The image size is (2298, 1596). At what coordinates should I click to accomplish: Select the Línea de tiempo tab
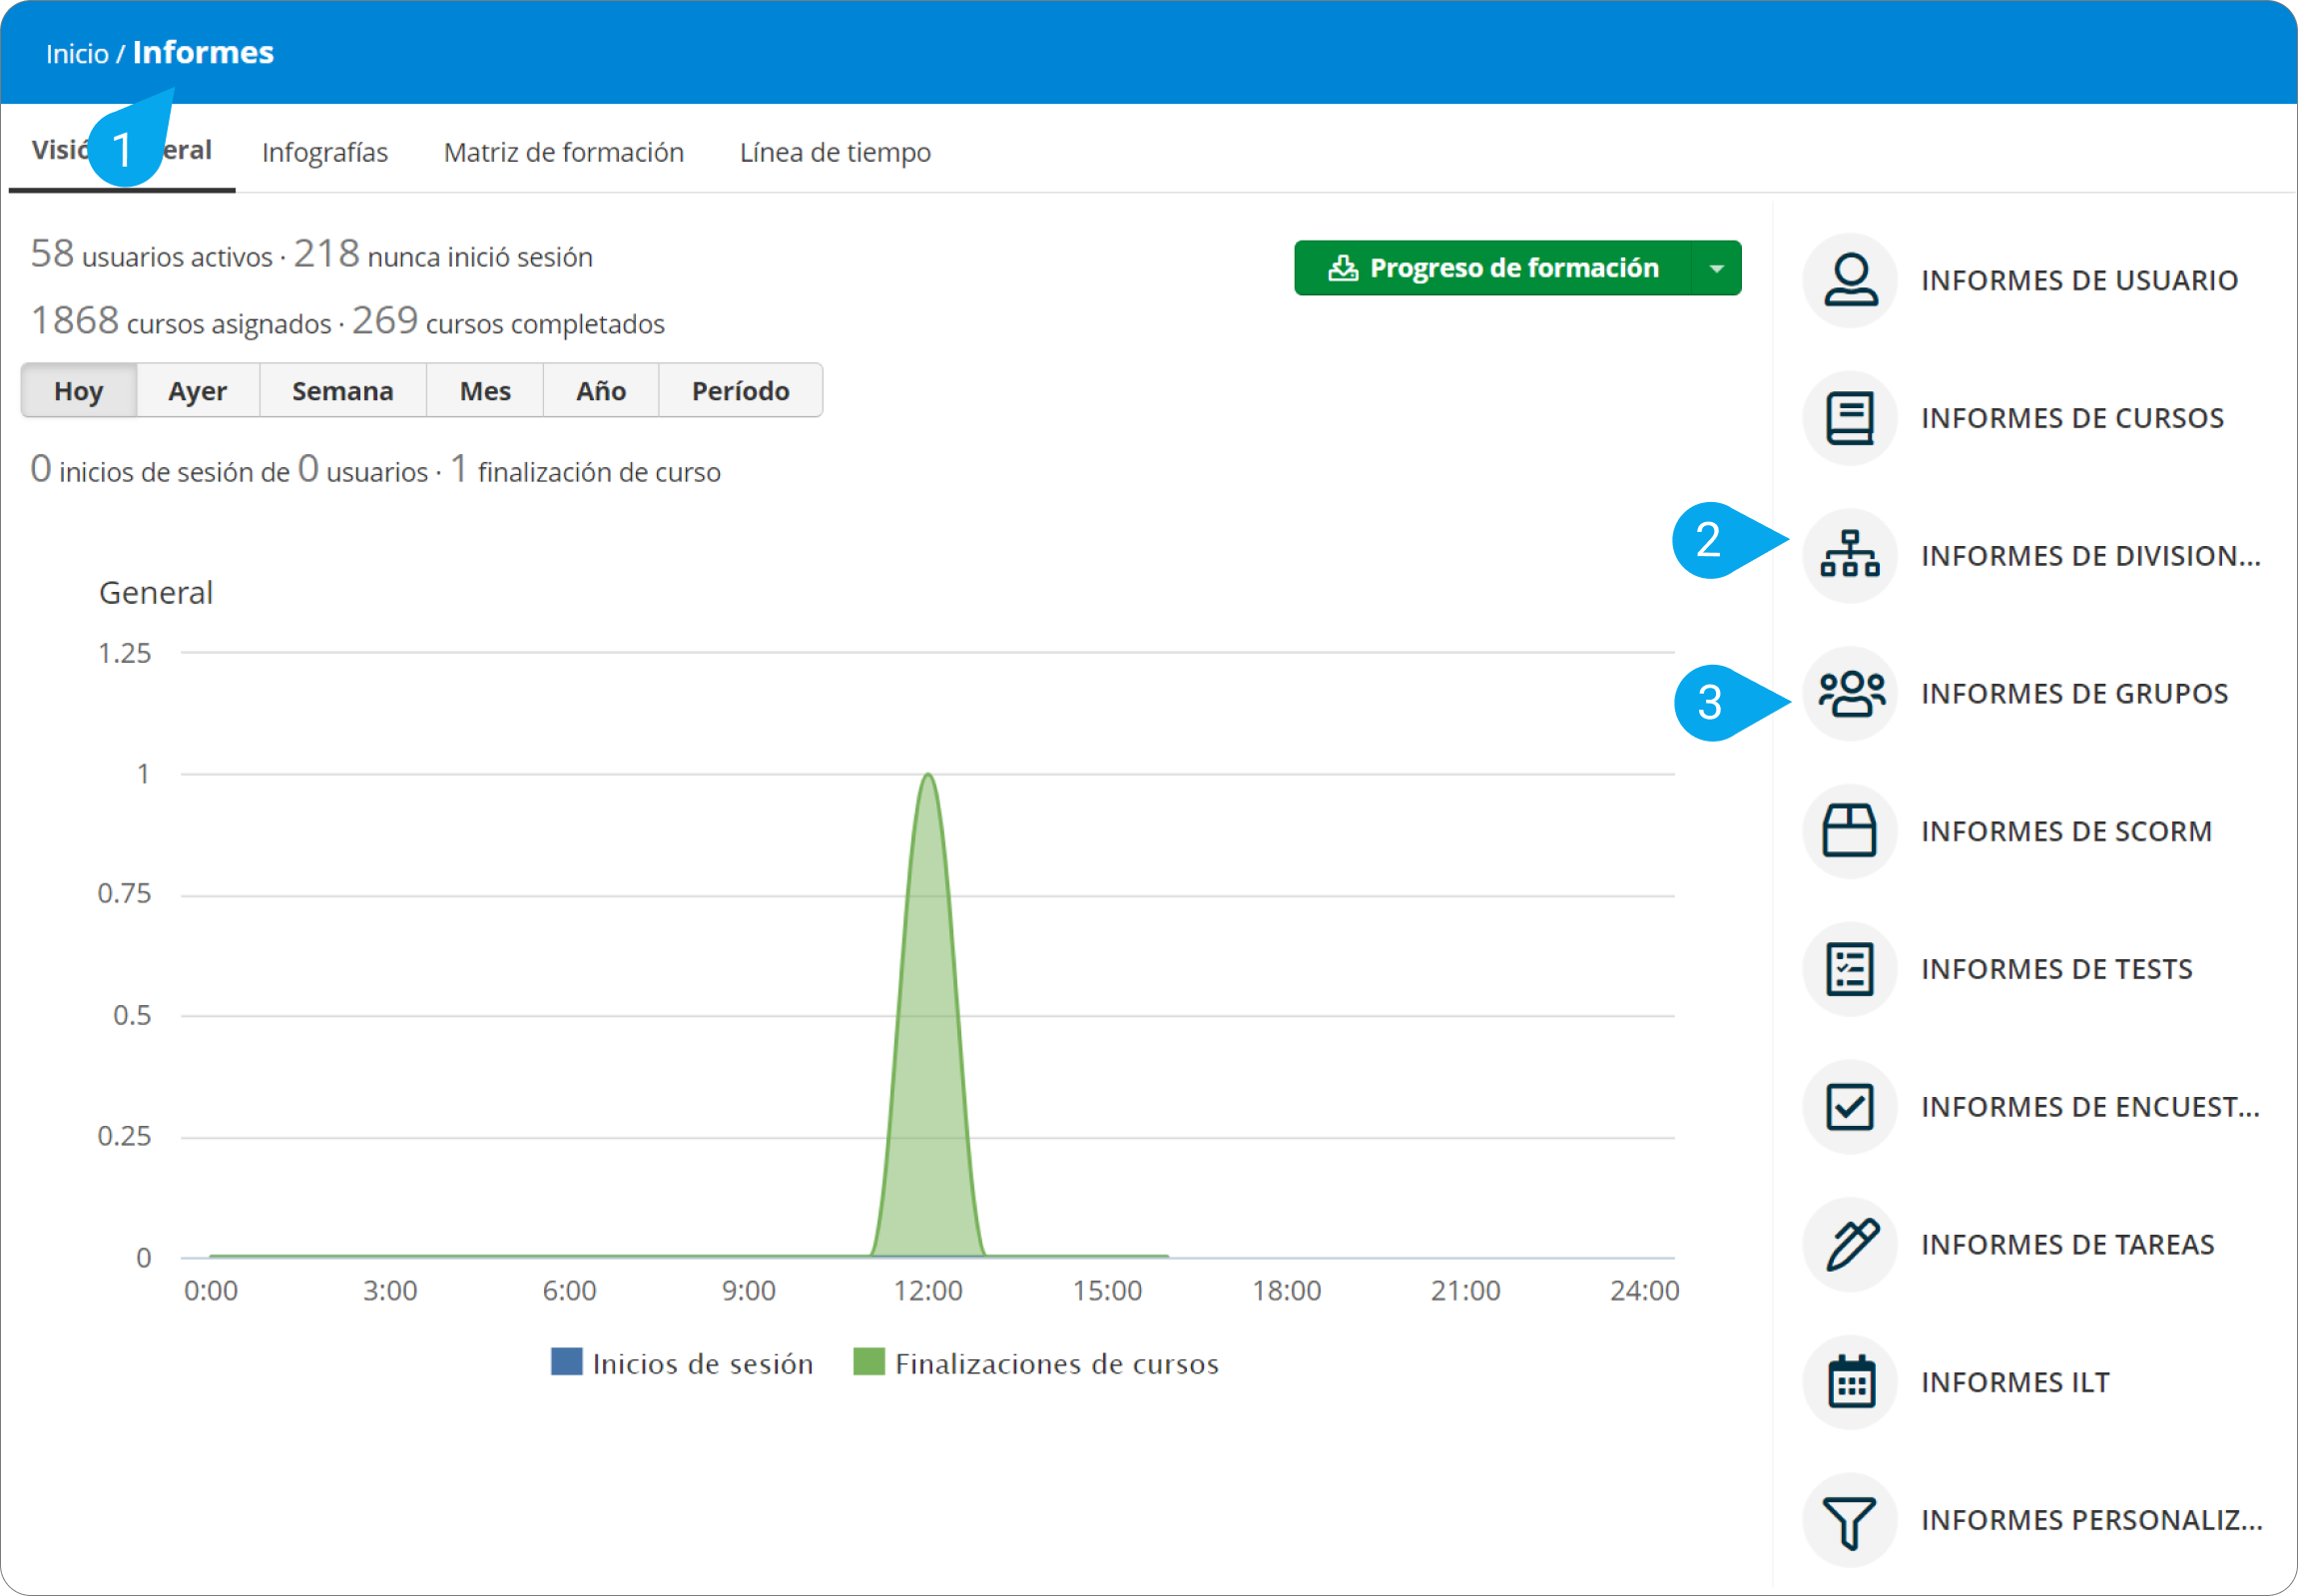tap(835, 152)
